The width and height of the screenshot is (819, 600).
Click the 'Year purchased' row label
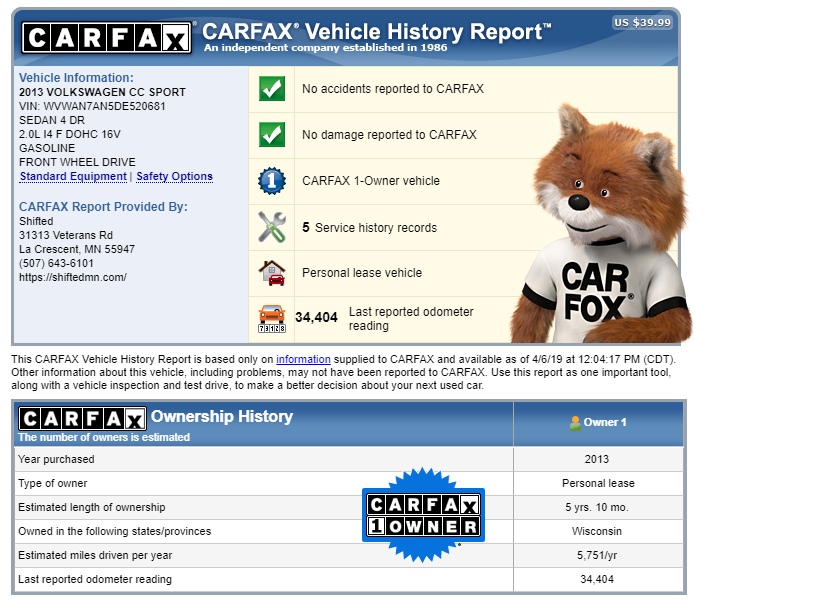tap(56, 460)
